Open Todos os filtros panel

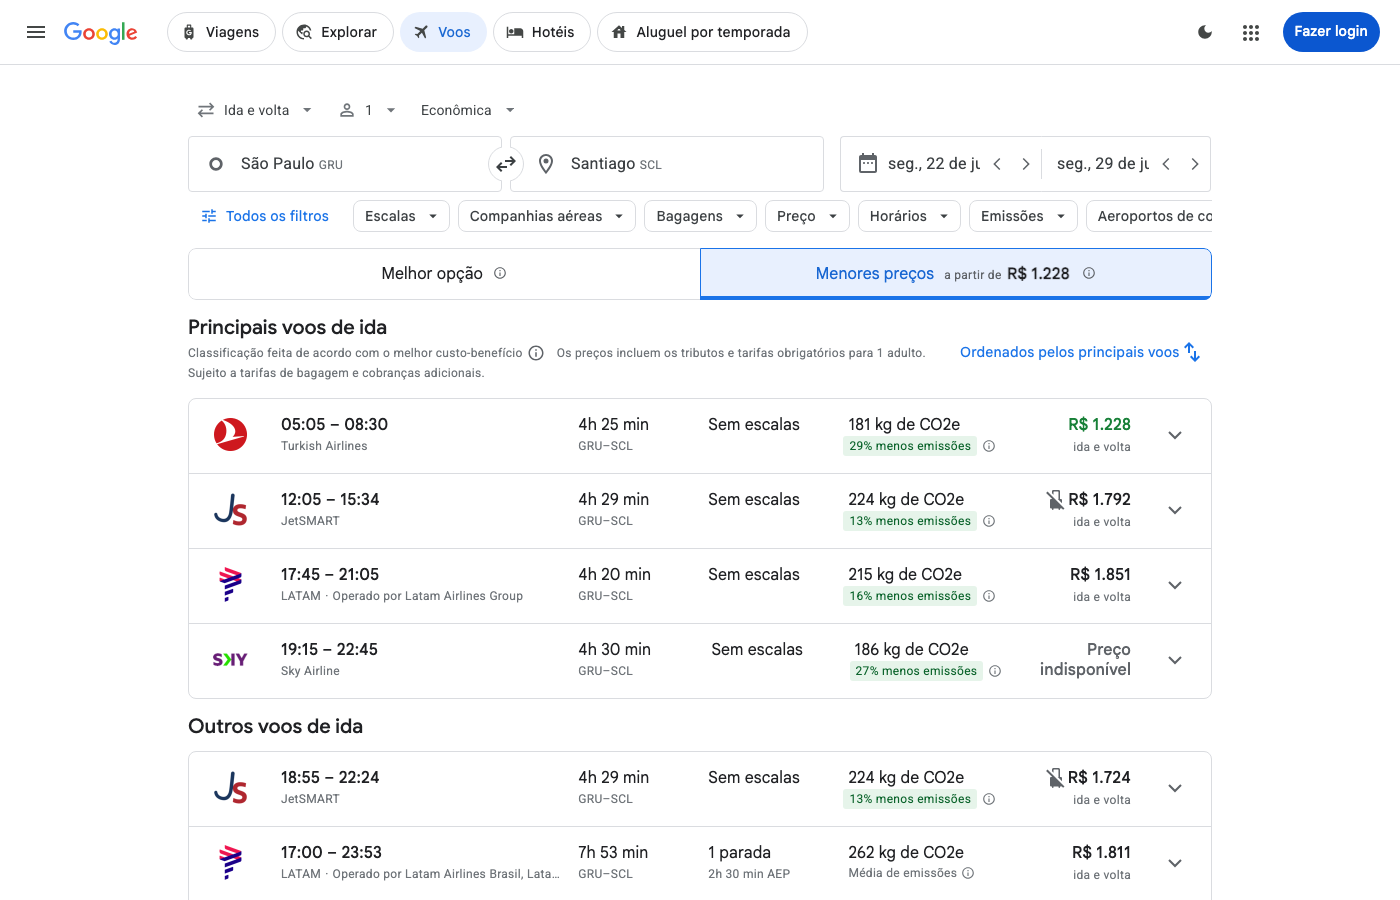(x=265, y=216)
